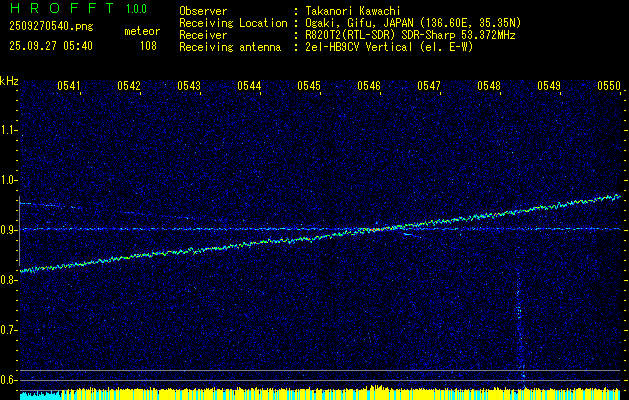Click the observer name Takanori Kawachi
Screen dimensions: 629x400
(352, 11)
